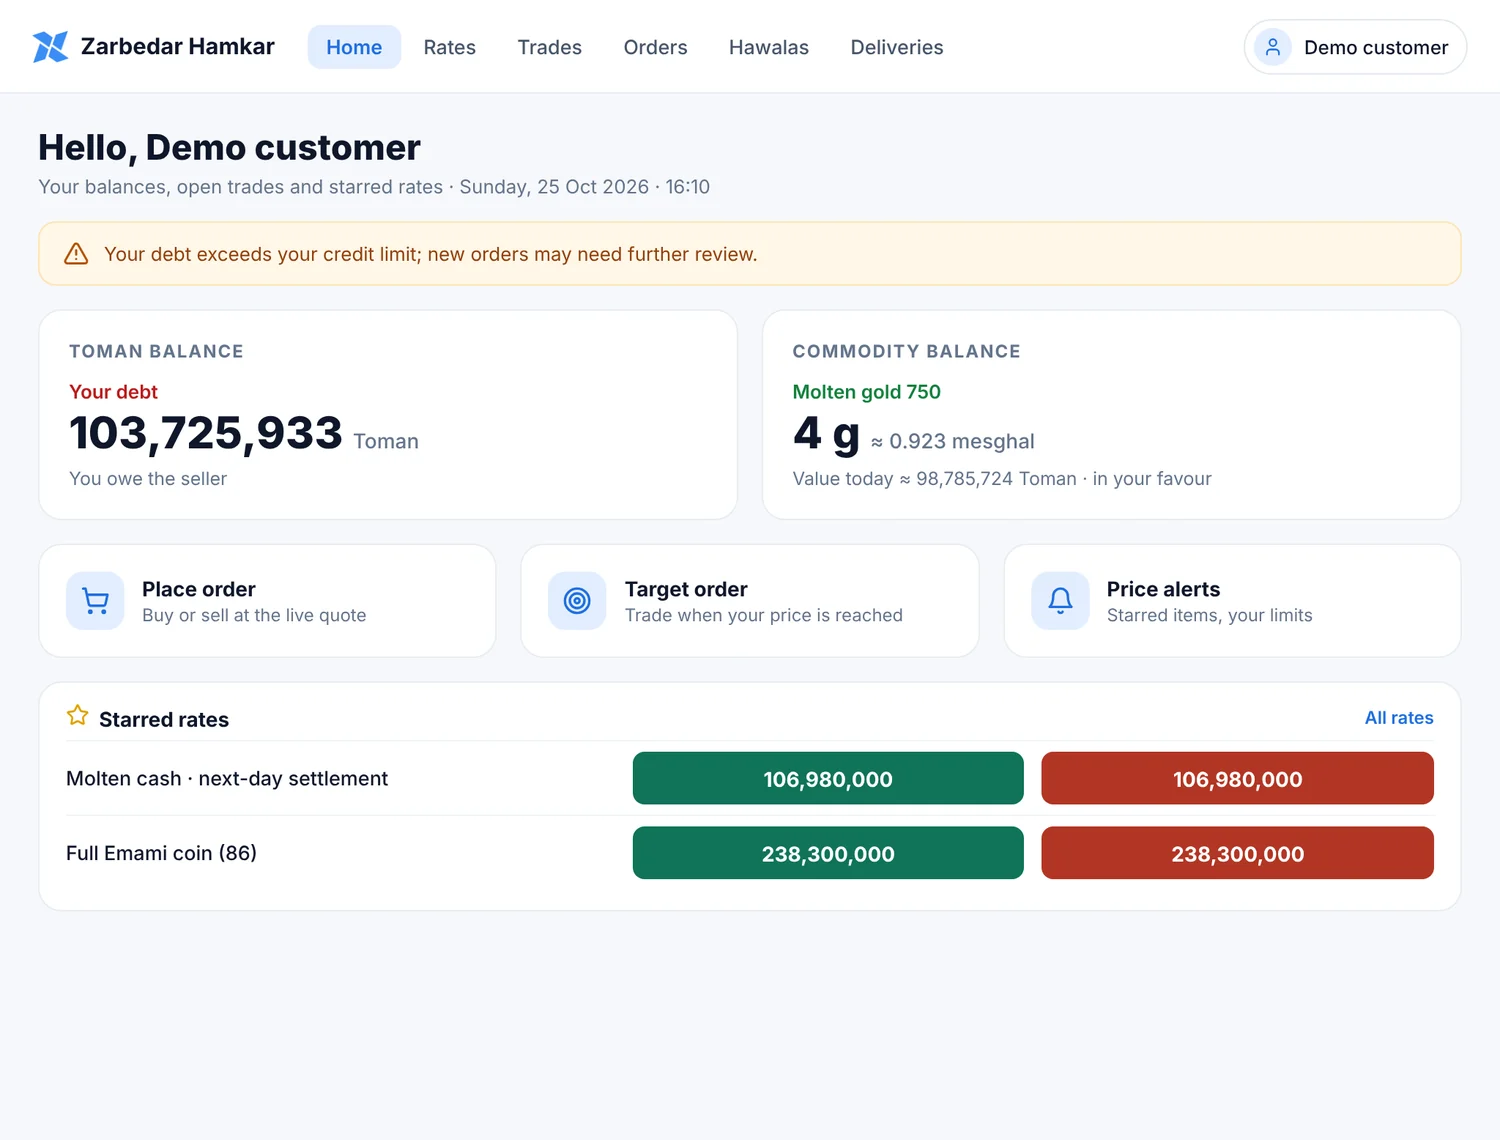Screen dimensions: 1500x1140
Task: Click the Starred rates heading text
Action: [x=164, y=720]
